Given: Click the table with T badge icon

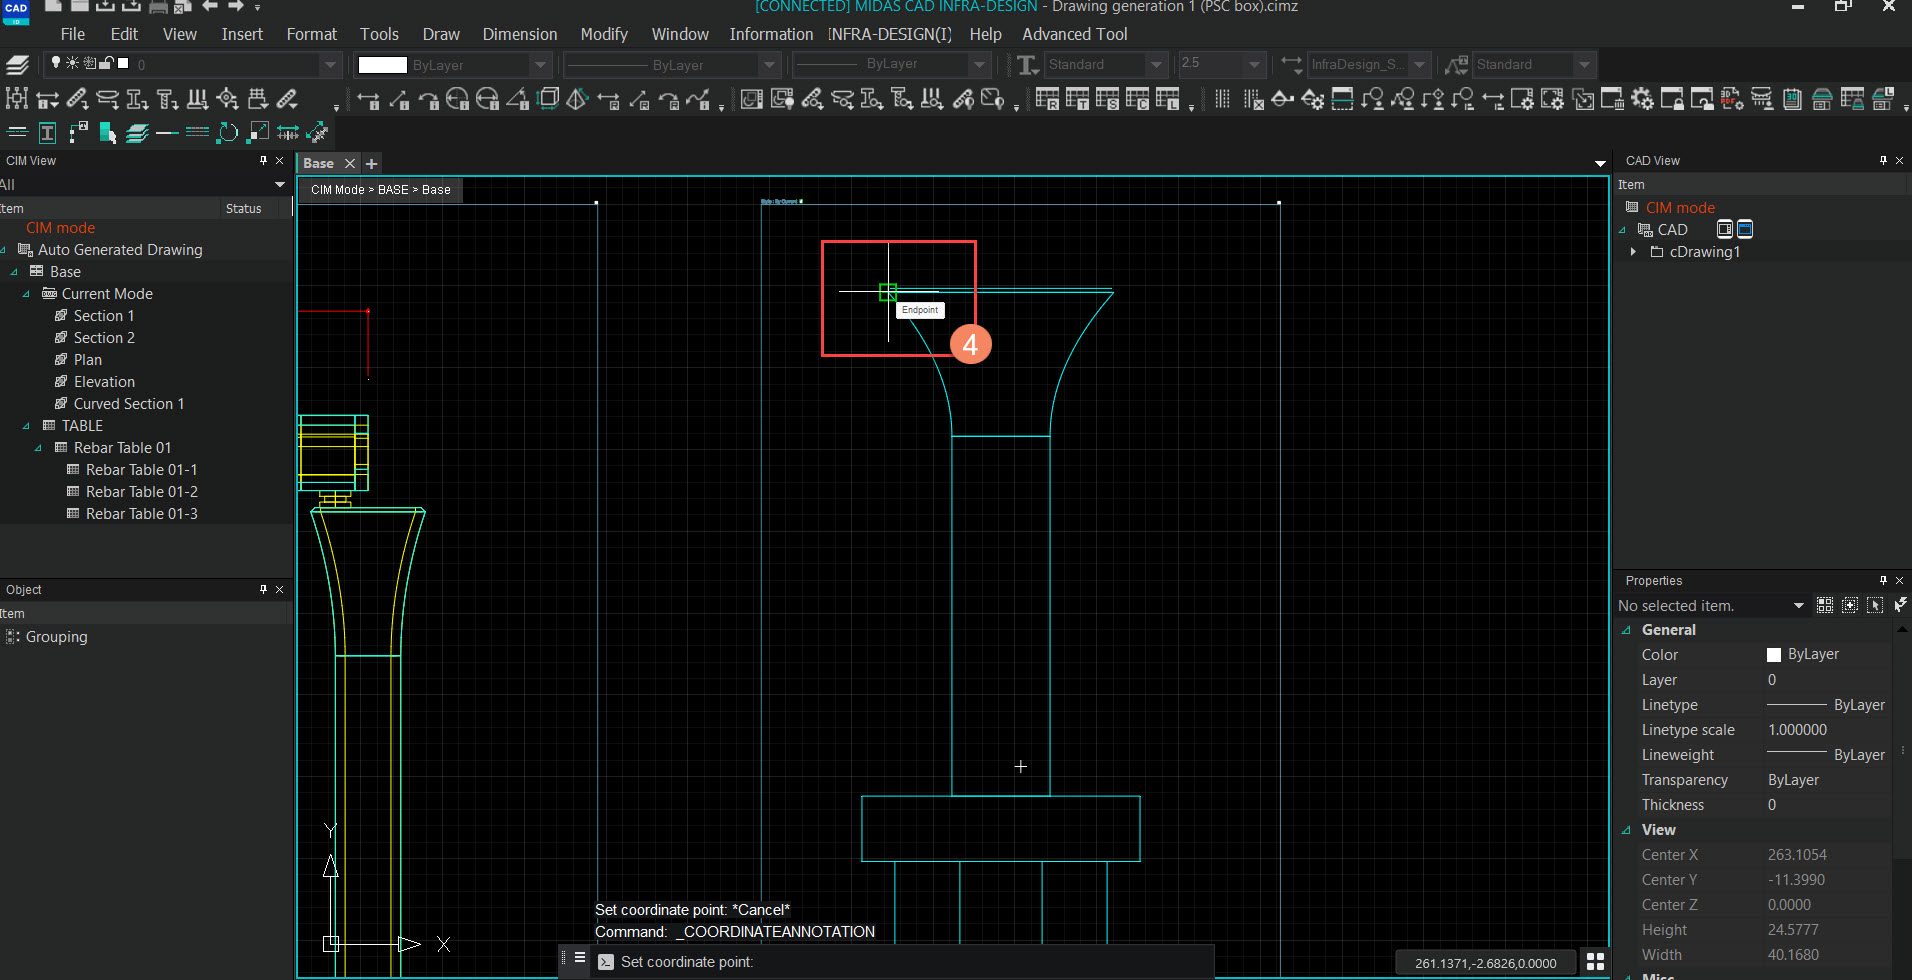Looking at the screenshot, I should (1077, 99).
